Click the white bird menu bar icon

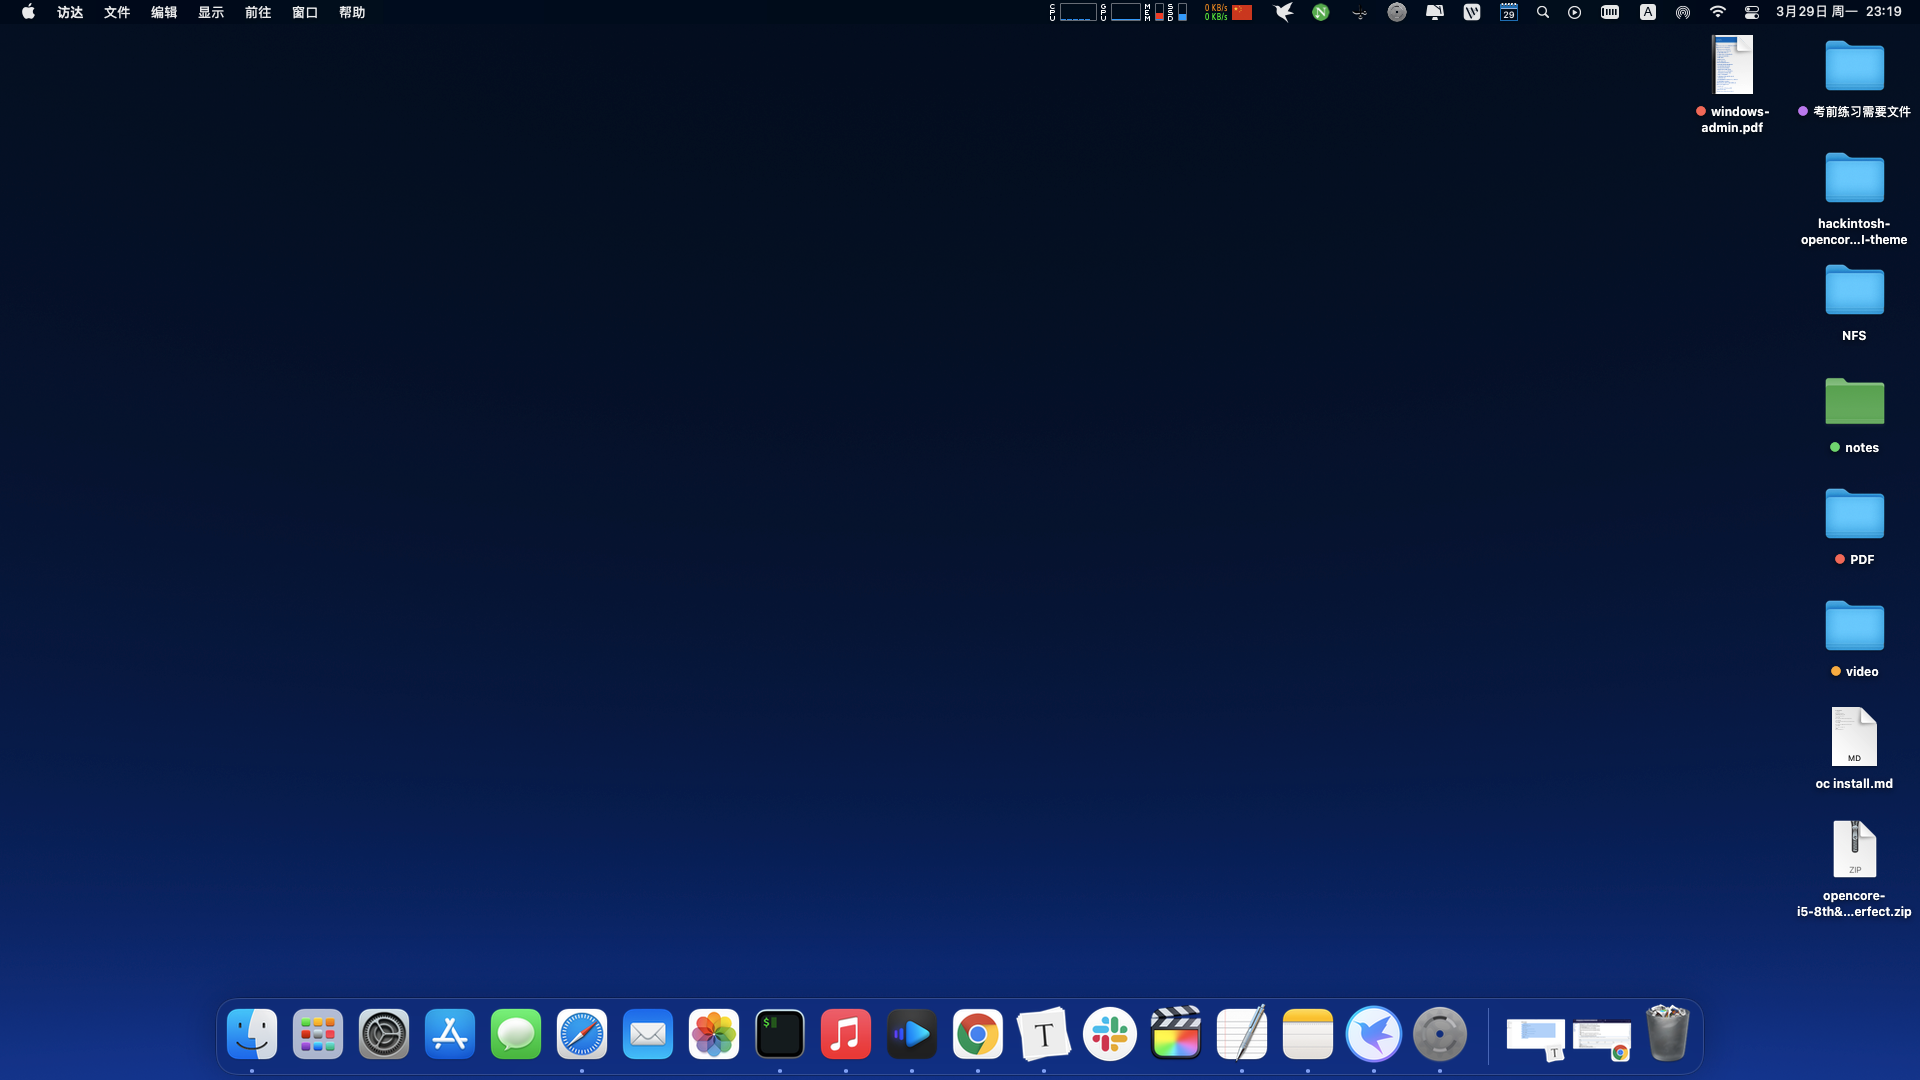click(1284, 12)
